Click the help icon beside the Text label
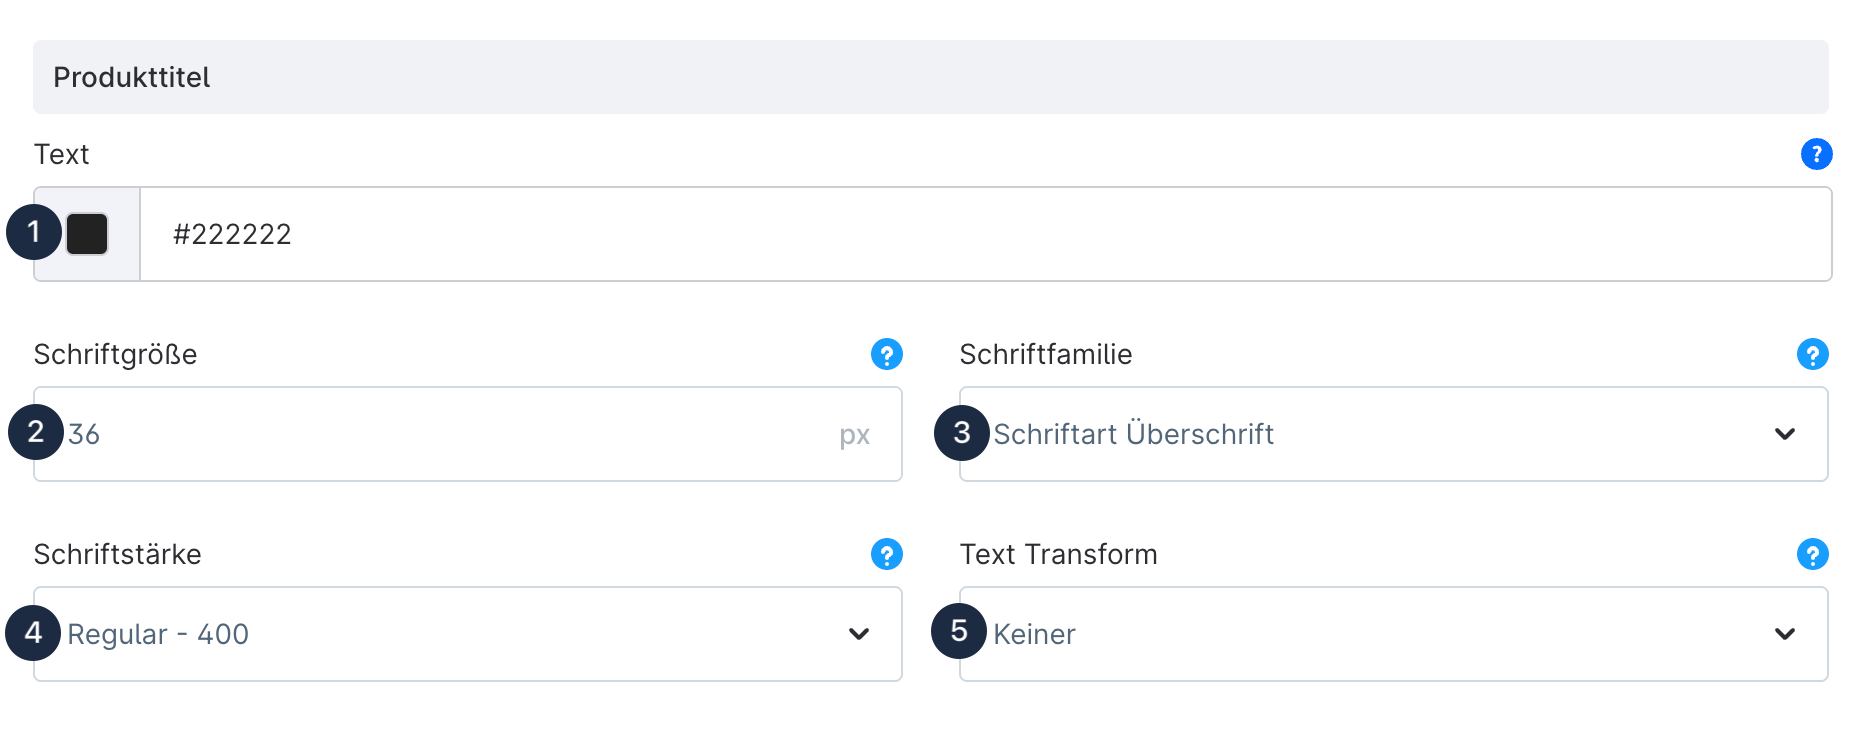The image size is (1870, 734). pyautogui.click(x=1816, y=154)
